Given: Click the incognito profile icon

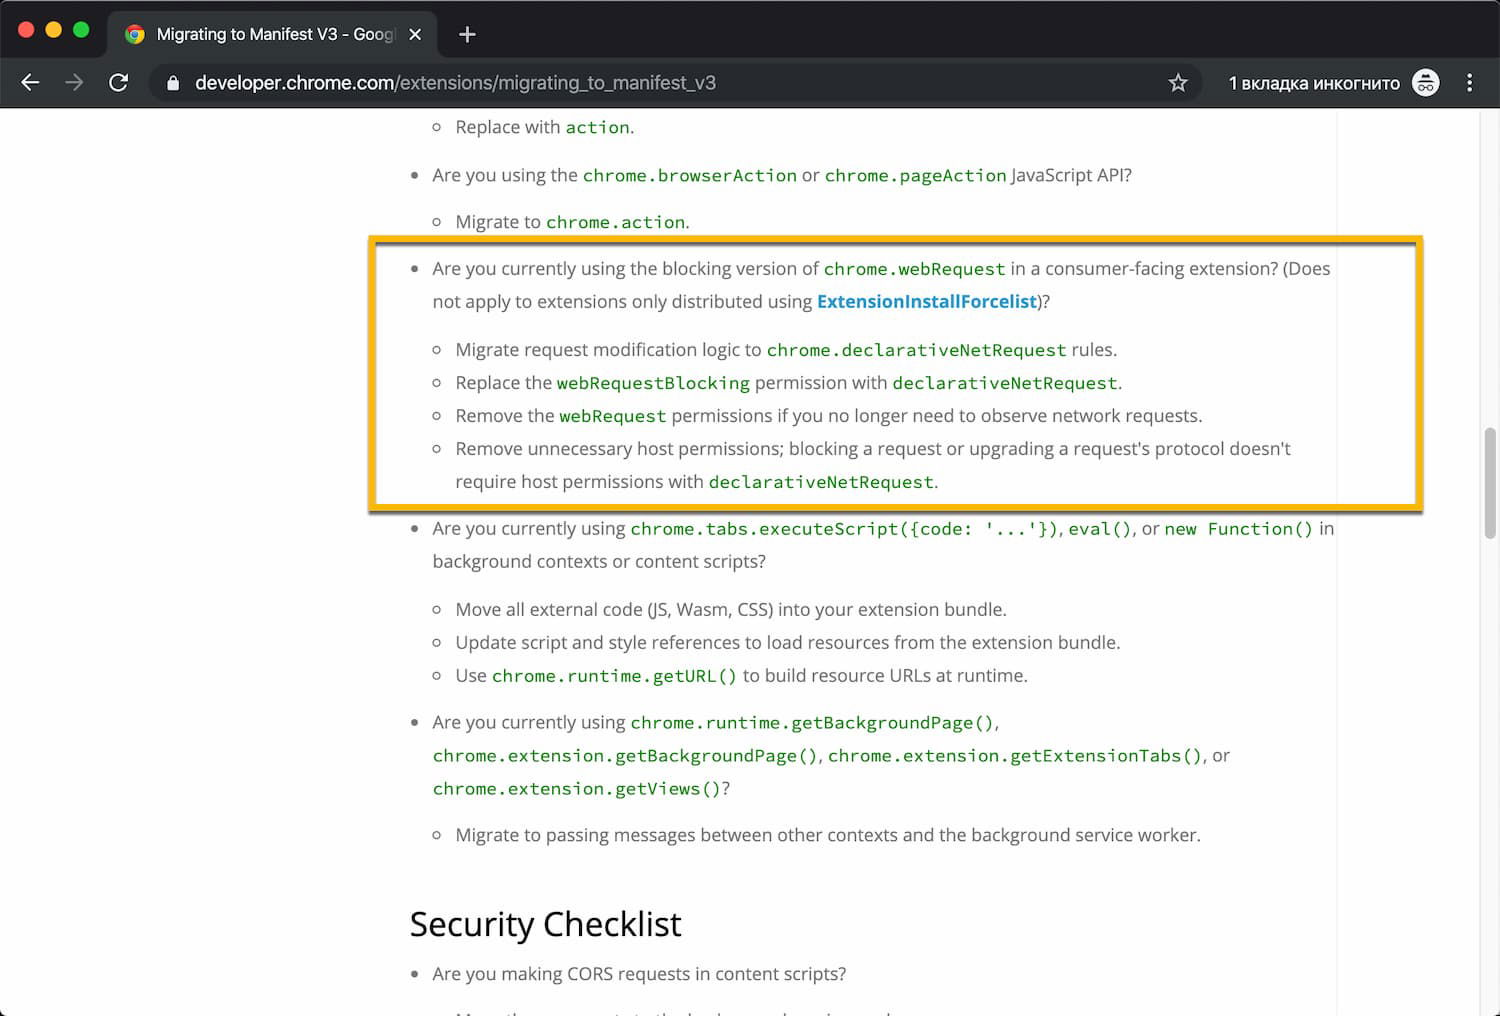Looking at the screenshot, I should [x=1425, y=83].
